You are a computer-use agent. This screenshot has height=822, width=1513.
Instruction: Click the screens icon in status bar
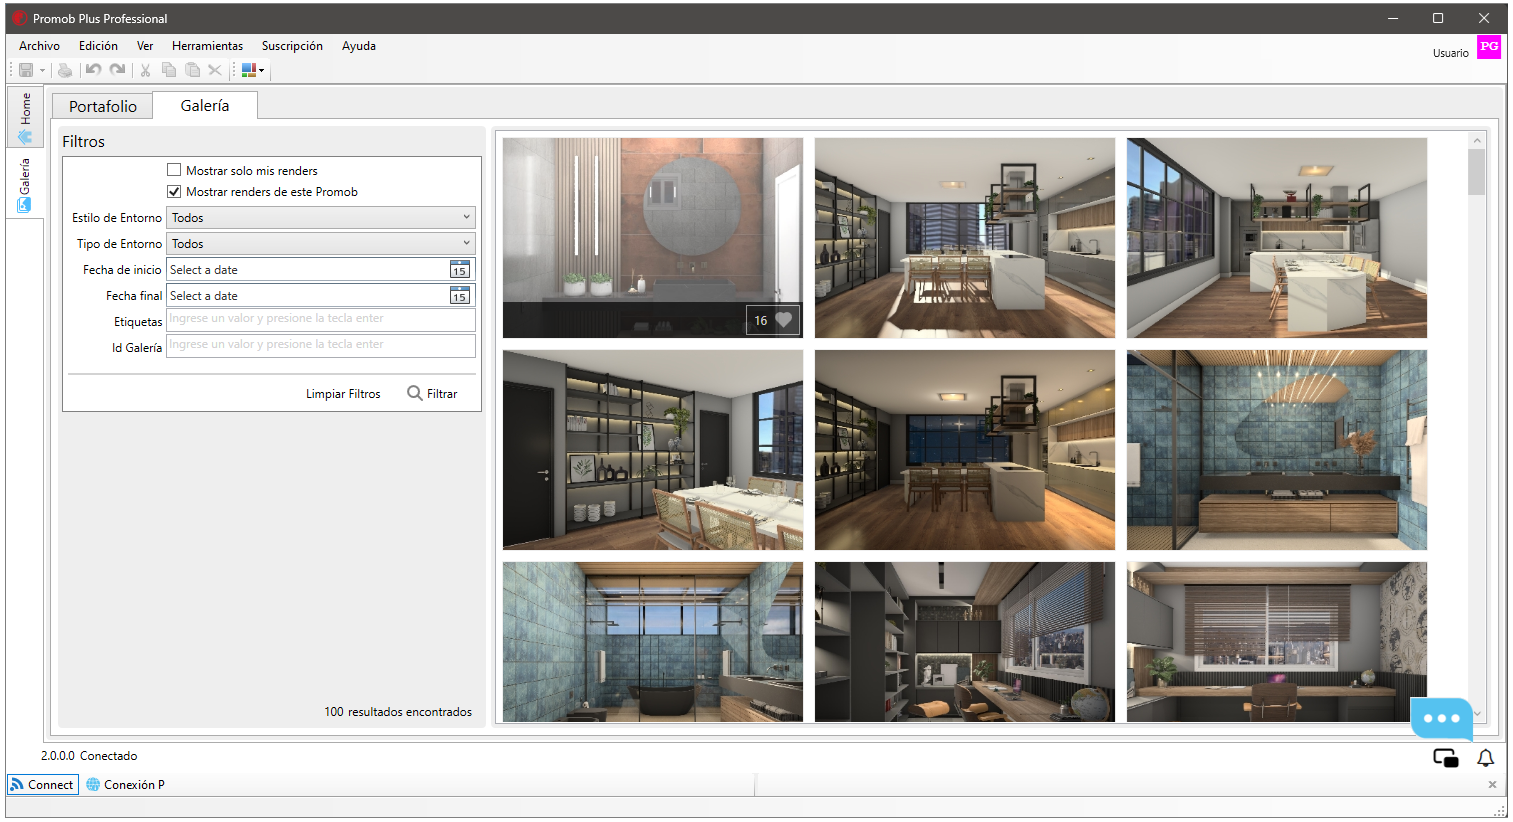click(x=1445, y=758)
